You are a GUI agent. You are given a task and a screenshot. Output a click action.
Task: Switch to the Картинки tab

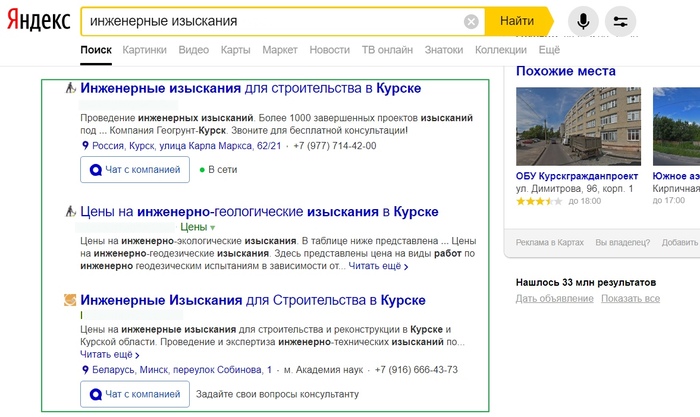(144, 49)
